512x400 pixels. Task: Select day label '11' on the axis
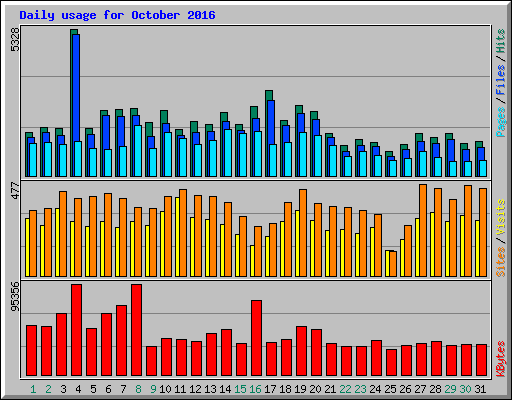180,389
